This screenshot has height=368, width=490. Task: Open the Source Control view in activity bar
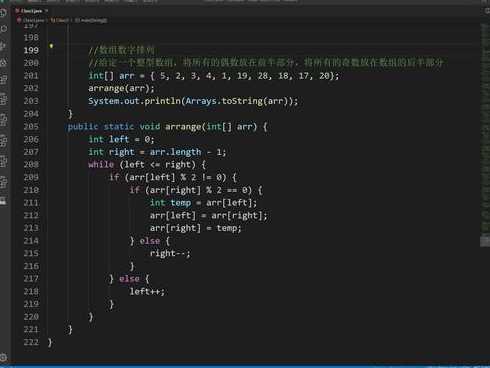coord(3,46)
